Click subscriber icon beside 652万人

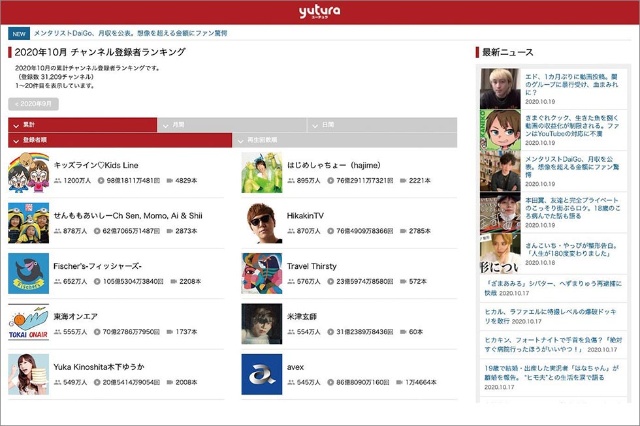point(58,281)
